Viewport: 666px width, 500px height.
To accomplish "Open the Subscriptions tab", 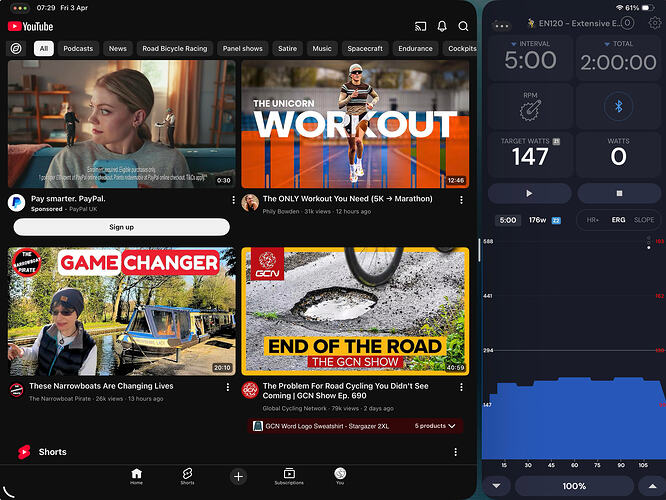I will tap(289, 475).
